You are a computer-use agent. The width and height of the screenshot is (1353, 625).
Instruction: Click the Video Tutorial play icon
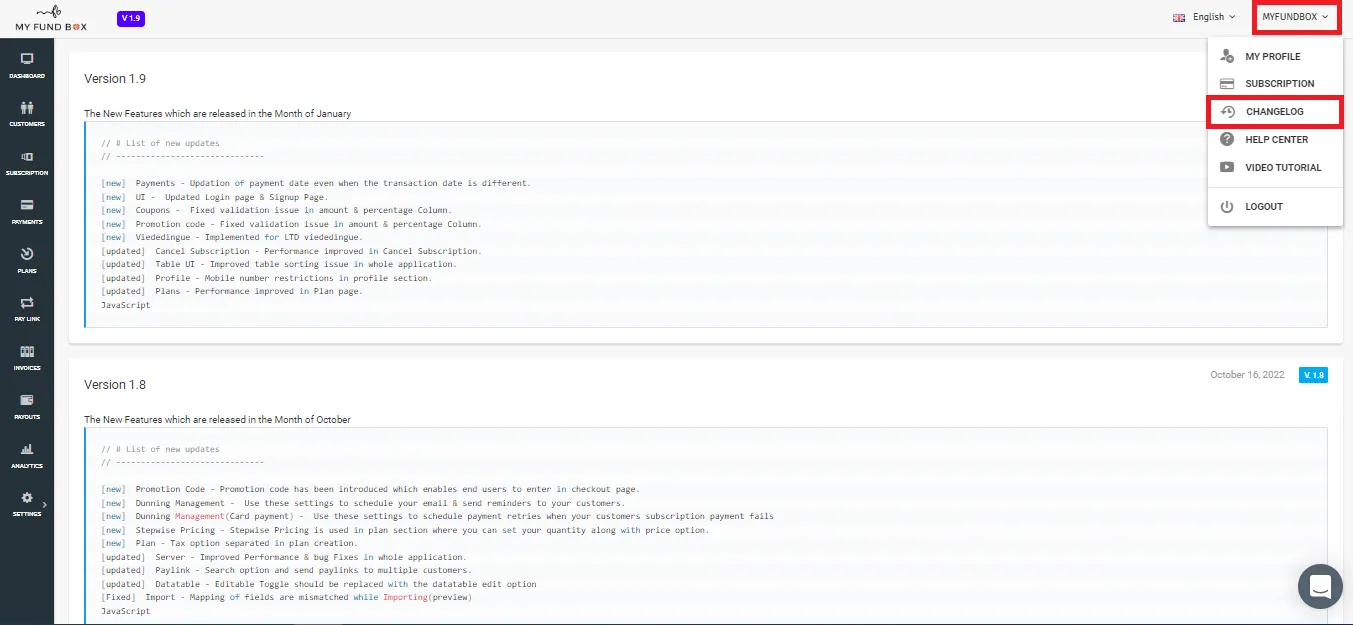point(1227,168)
